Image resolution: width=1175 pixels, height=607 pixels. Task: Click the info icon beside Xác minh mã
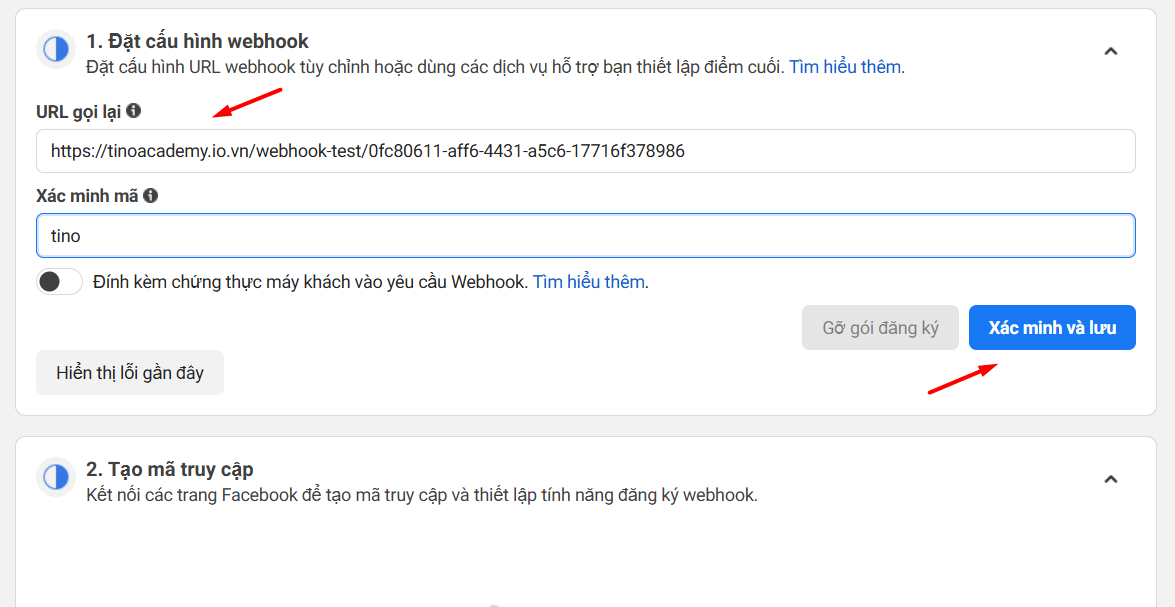coord(151,196)
